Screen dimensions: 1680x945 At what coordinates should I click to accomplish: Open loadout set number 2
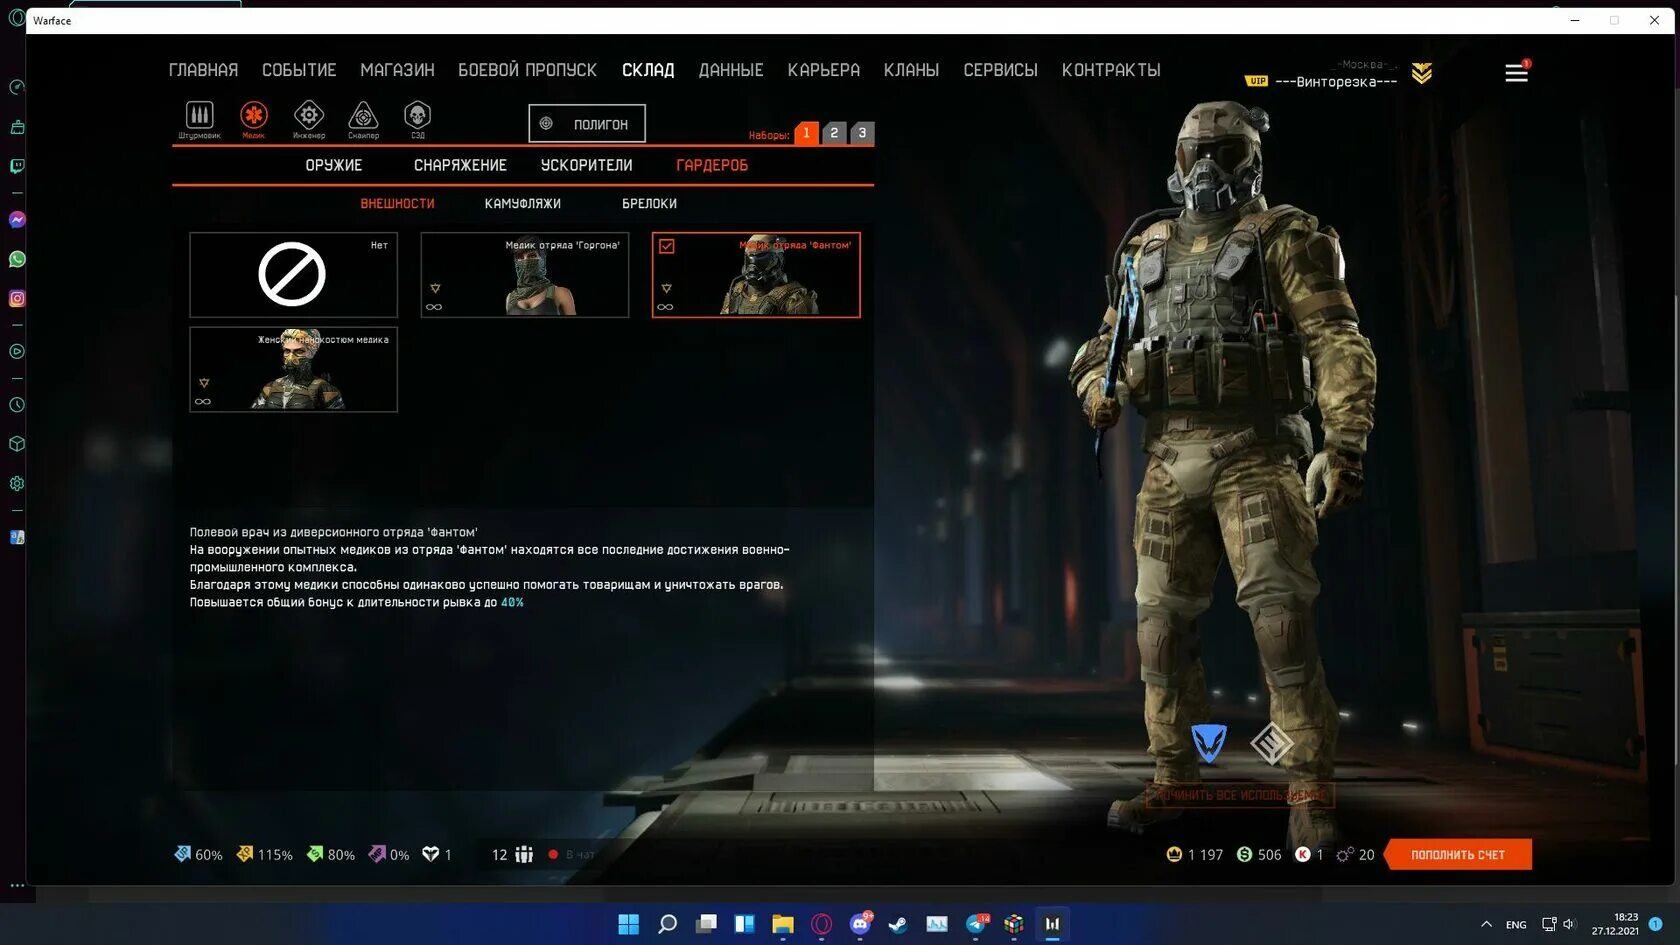[x=834, y=132]
